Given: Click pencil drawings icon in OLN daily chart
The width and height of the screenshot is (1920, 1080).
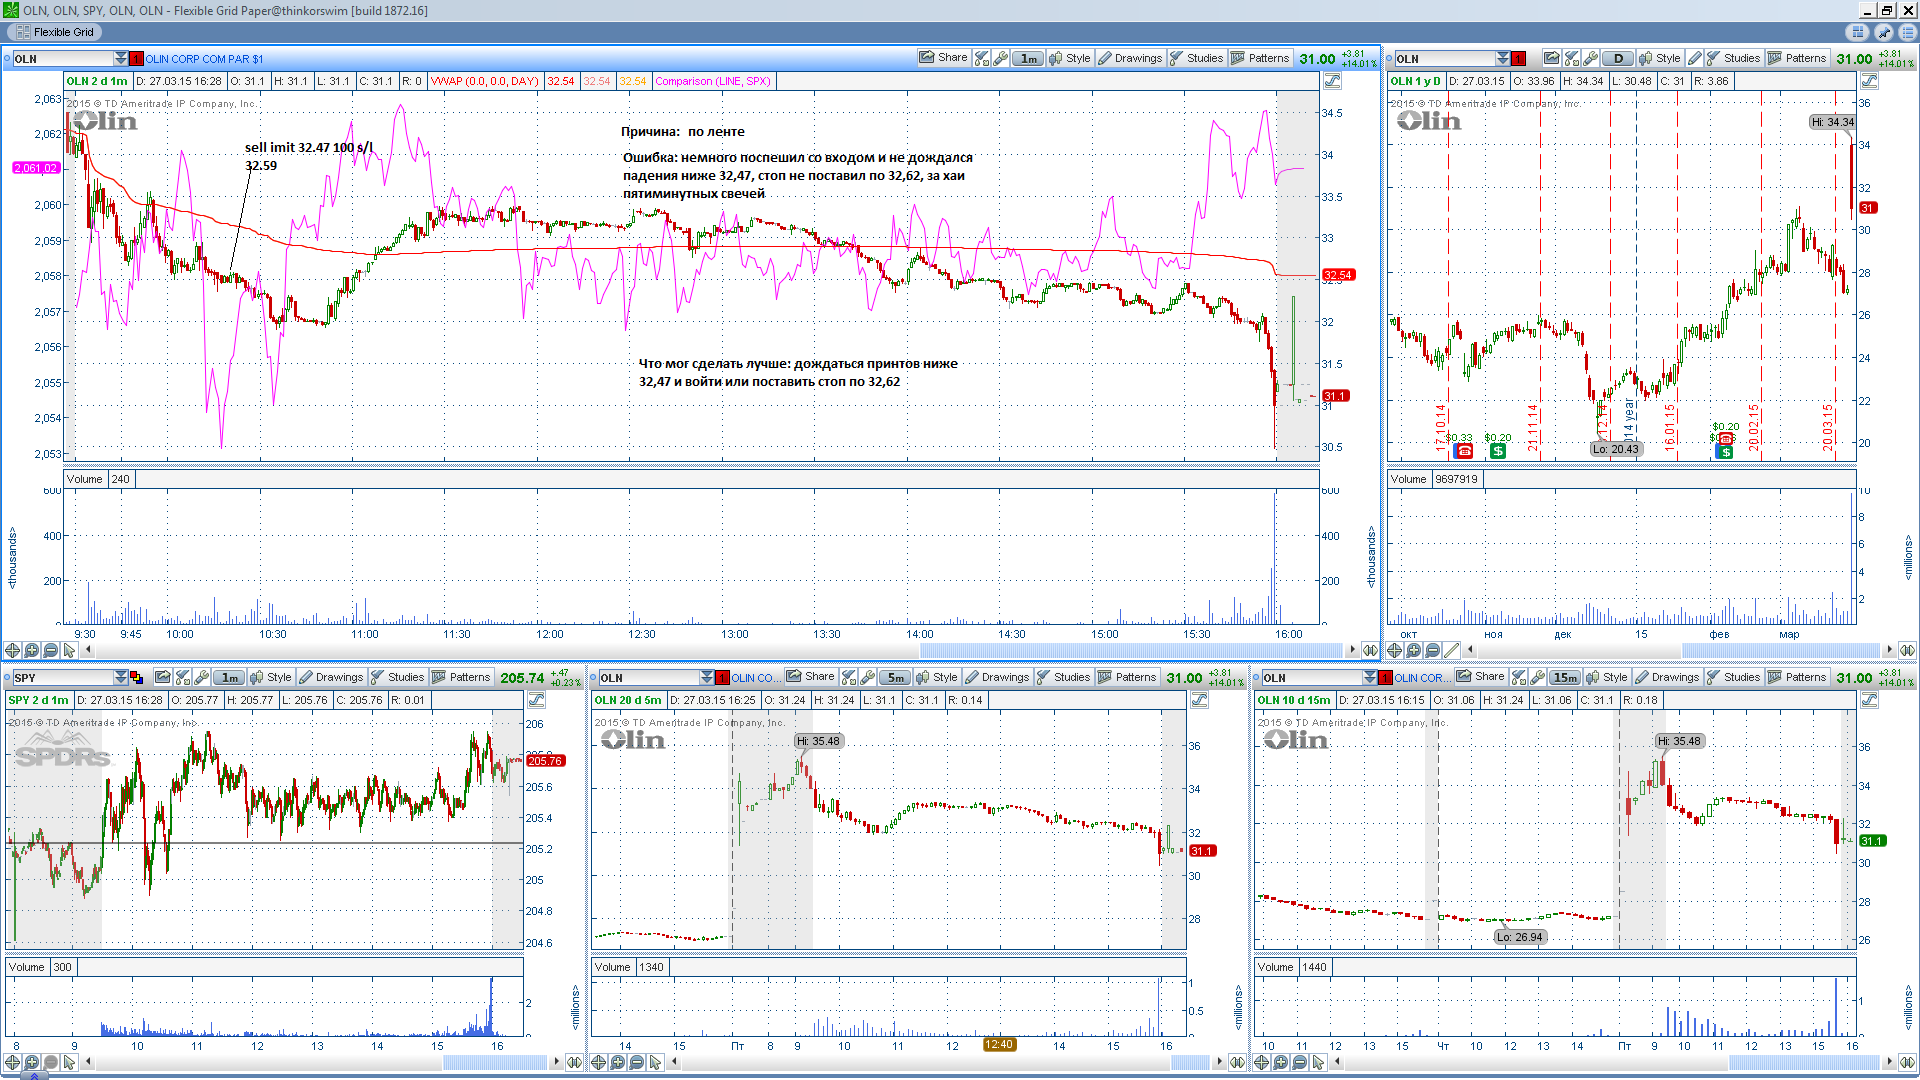Looking at the screenshot, I should [x=1694, y=58].
